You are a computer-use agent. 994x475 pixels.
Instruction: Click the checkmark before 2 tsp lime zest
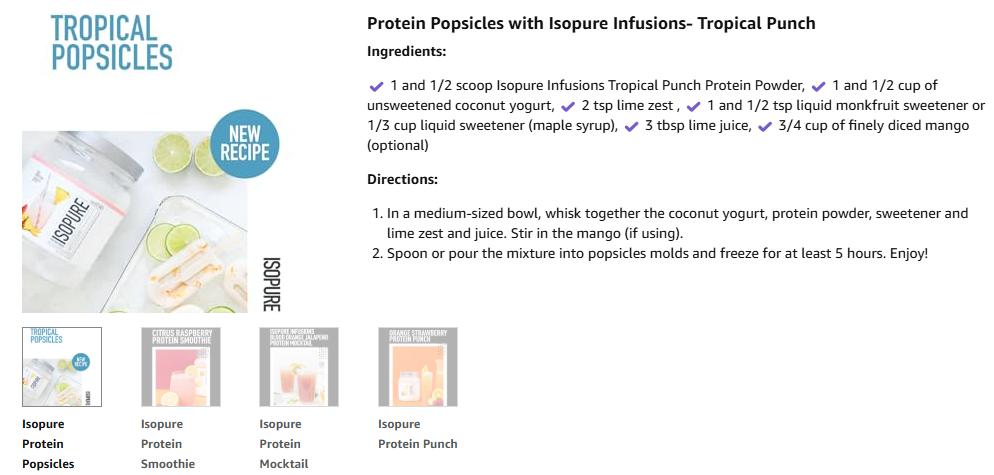[567, 106]
